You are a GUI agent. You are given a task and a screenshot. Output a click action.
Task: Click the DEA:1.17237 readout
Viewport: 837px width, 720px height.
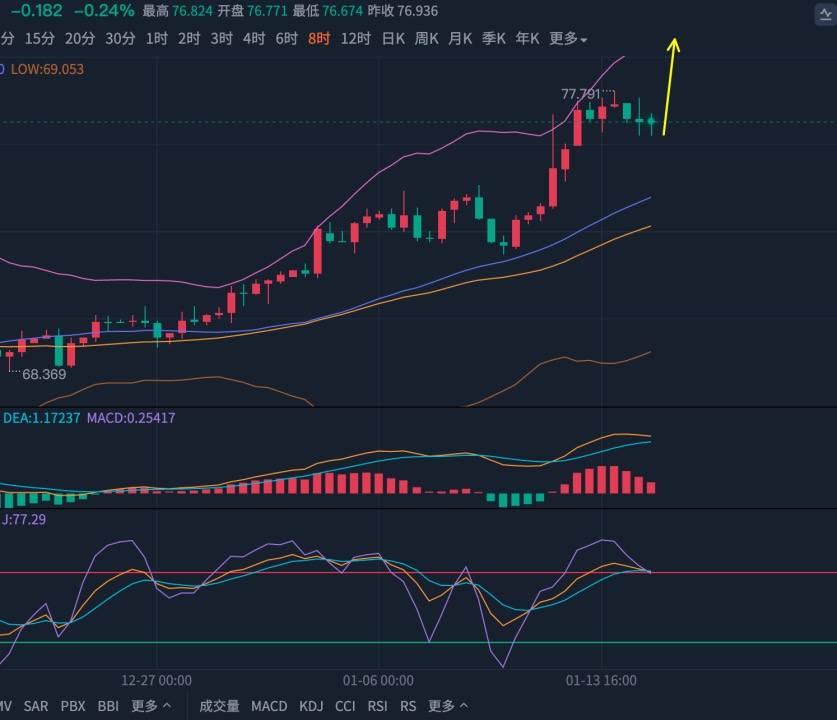pyautogui.click(x=42, y=418)
